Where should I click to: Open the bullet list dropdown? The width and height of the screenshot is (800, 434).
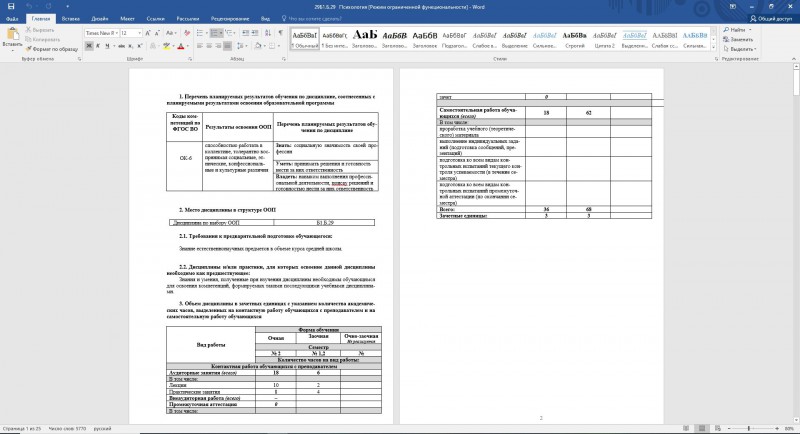pyautogui.click(x=206, y=33)
